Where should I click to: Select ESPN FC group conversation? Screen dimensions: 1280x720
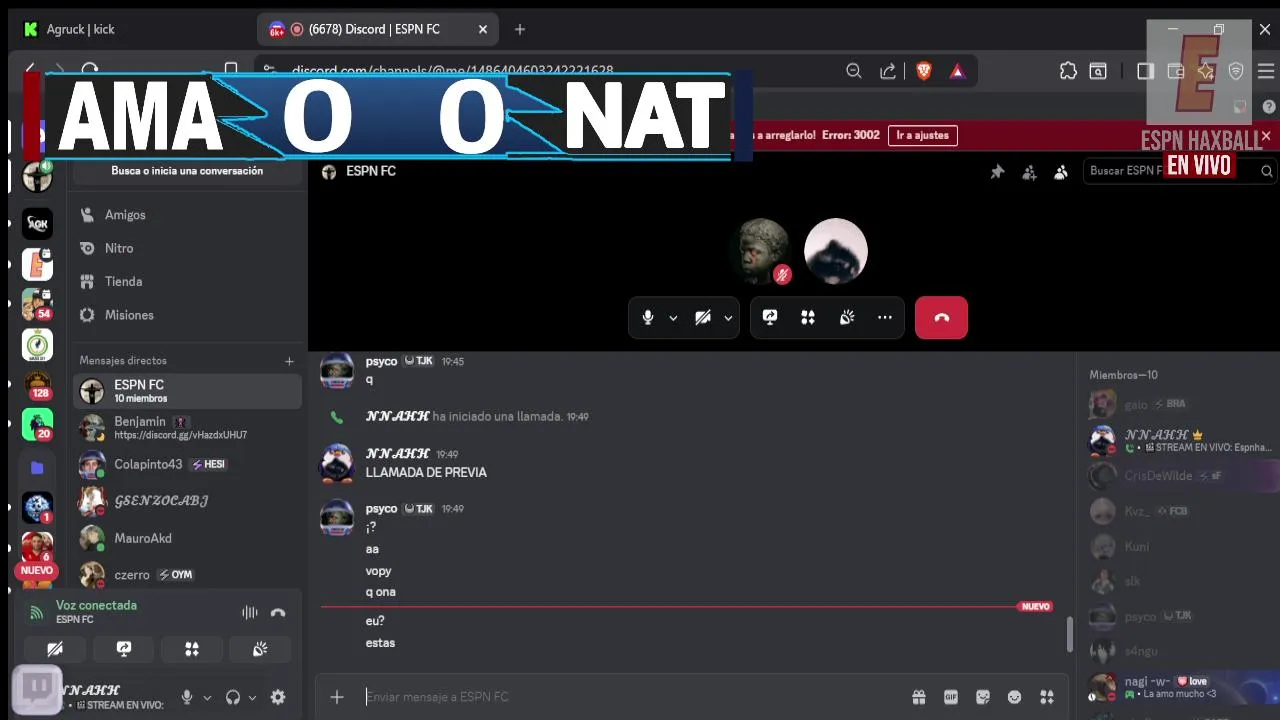(x=187, y=391)
